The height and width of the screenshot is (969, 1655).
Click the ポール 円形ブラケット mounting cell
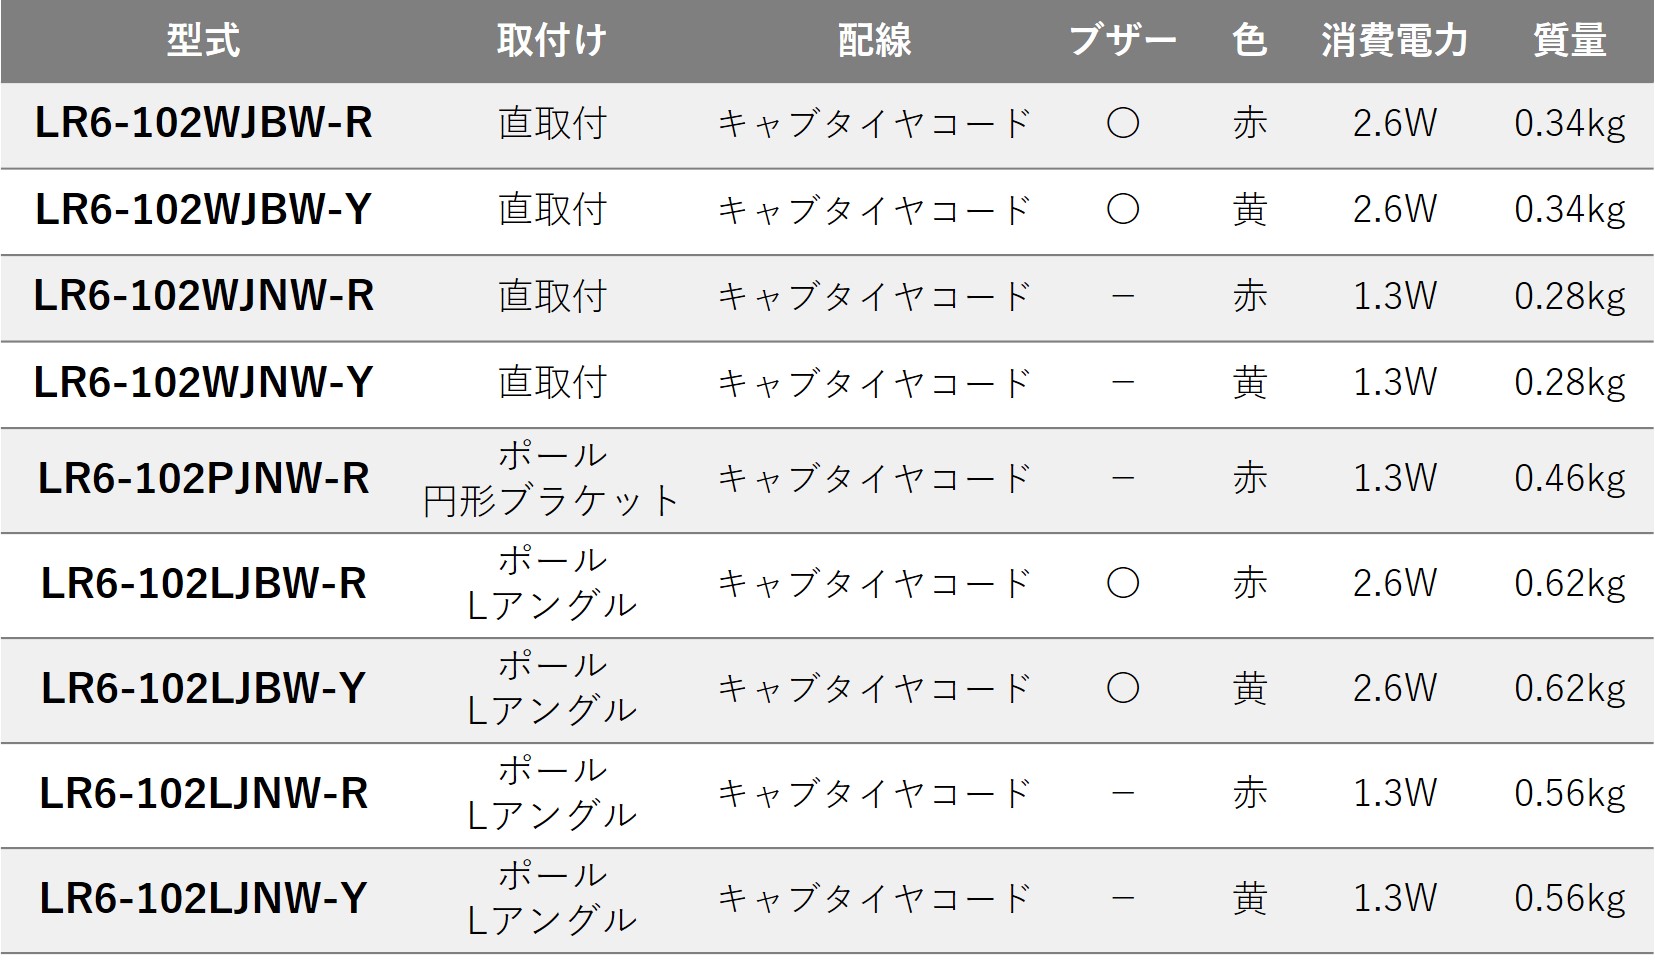pos(552,479)
